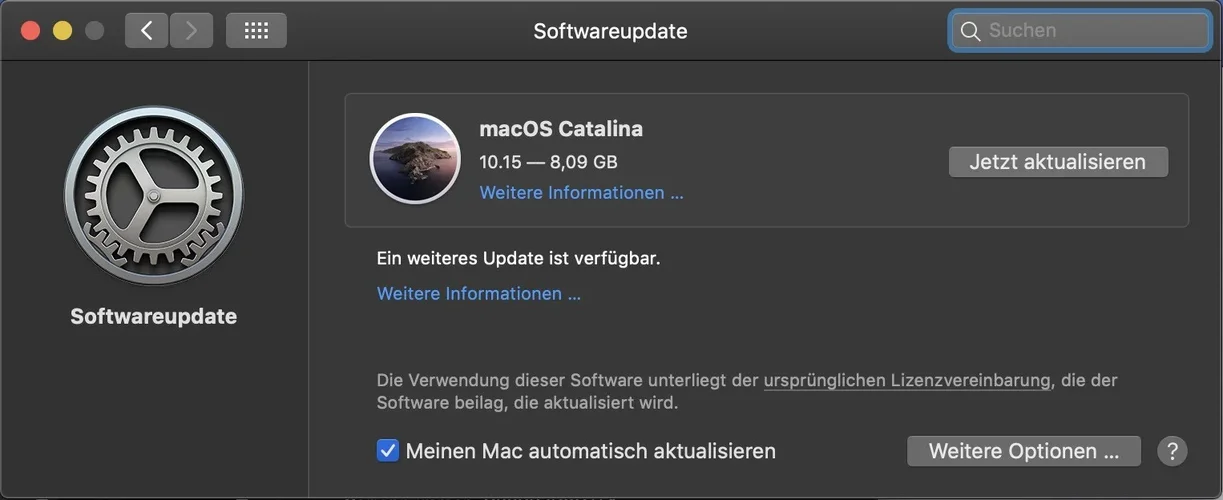Click the Softwareupdate gear icon
Image resolution: width=1223 pixels, height=500 pixels.
[153, 196]
